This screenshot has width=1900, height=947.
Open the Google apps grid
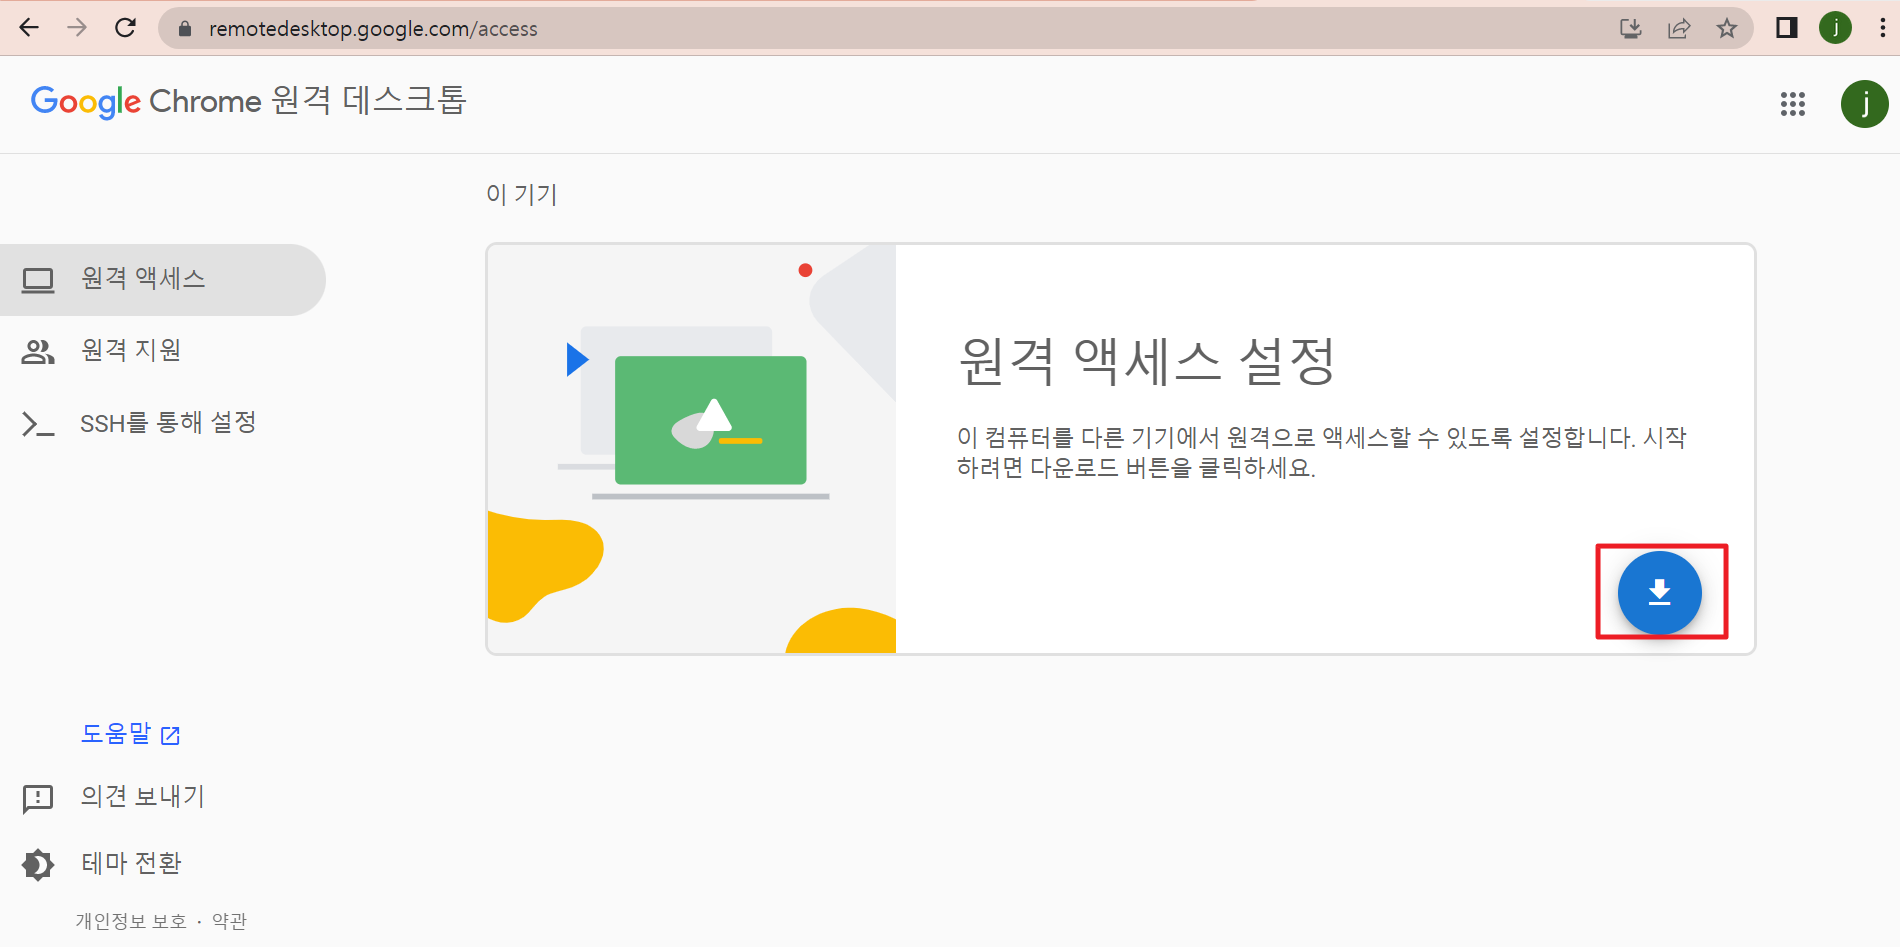click(1793, 104)
